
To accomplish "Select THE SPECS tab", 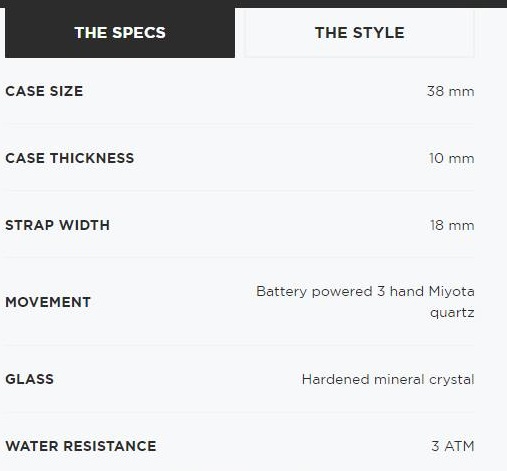I will [x=120, y=33].
